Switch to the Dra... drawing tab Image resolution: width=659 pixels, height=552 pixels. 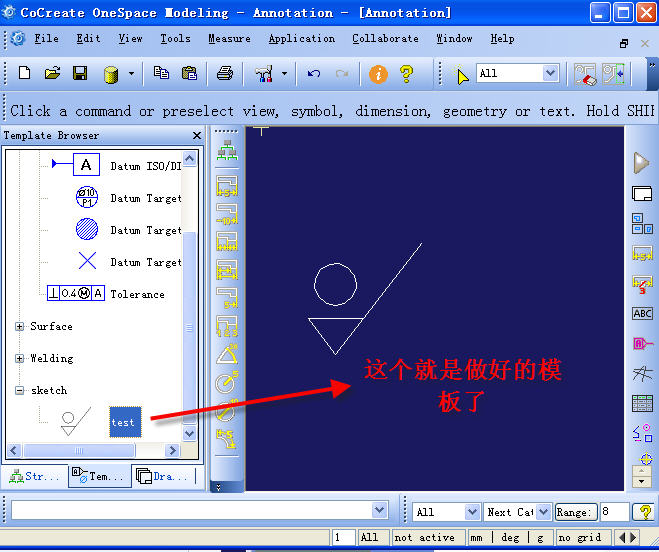point(163,477)
